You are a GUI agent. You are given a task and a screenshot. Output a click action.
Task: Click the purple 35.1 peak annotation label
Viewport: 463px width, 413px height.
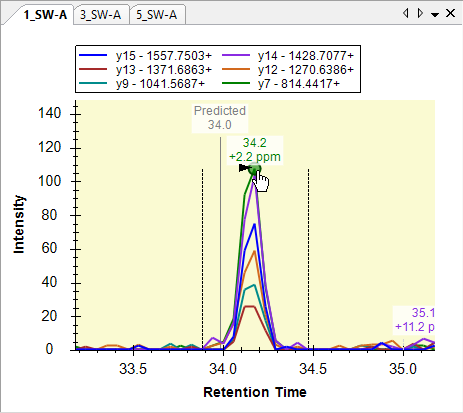[x=414, y=320]
